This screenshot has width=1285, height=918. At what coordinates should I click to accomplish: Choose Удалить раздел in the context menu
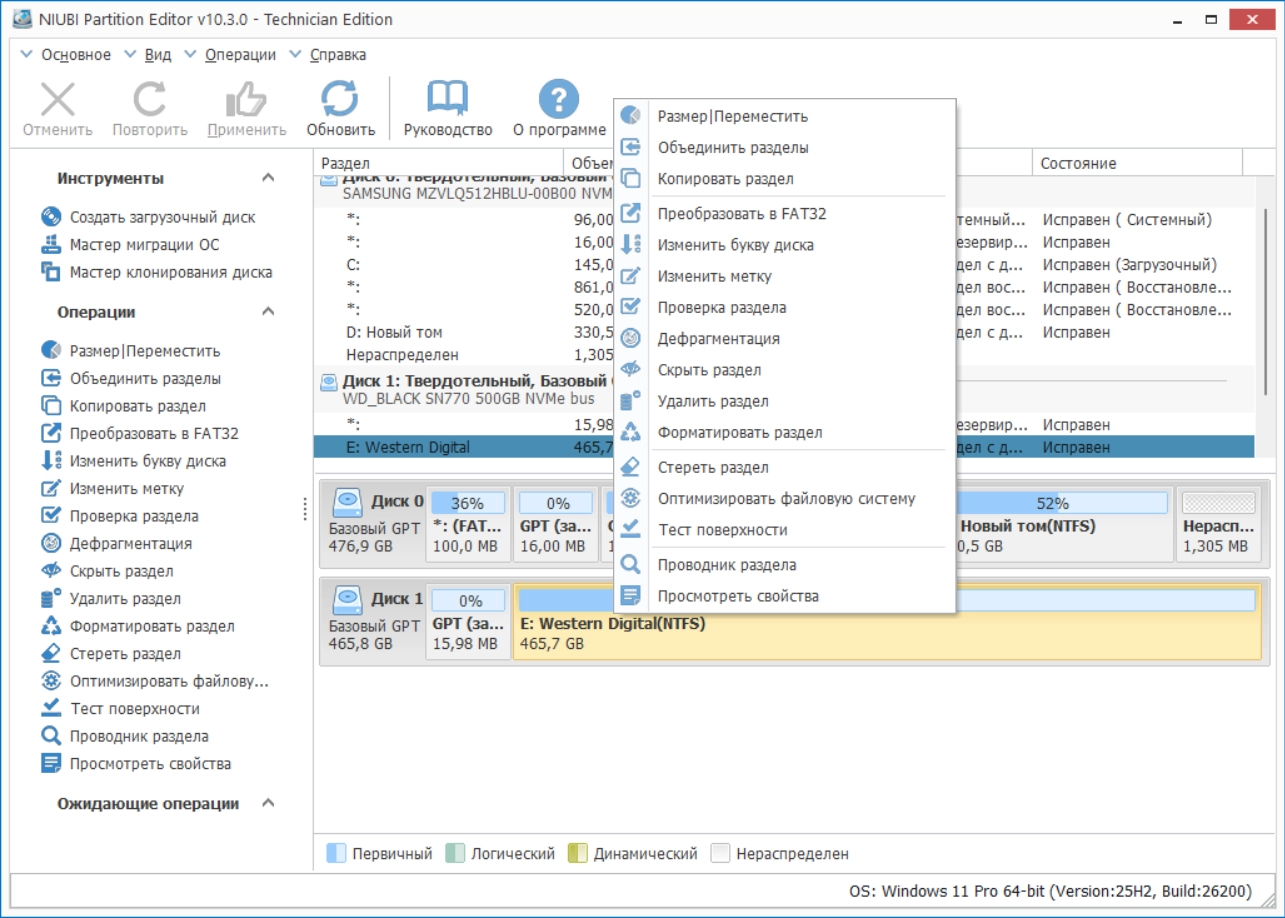click(785, 401)
